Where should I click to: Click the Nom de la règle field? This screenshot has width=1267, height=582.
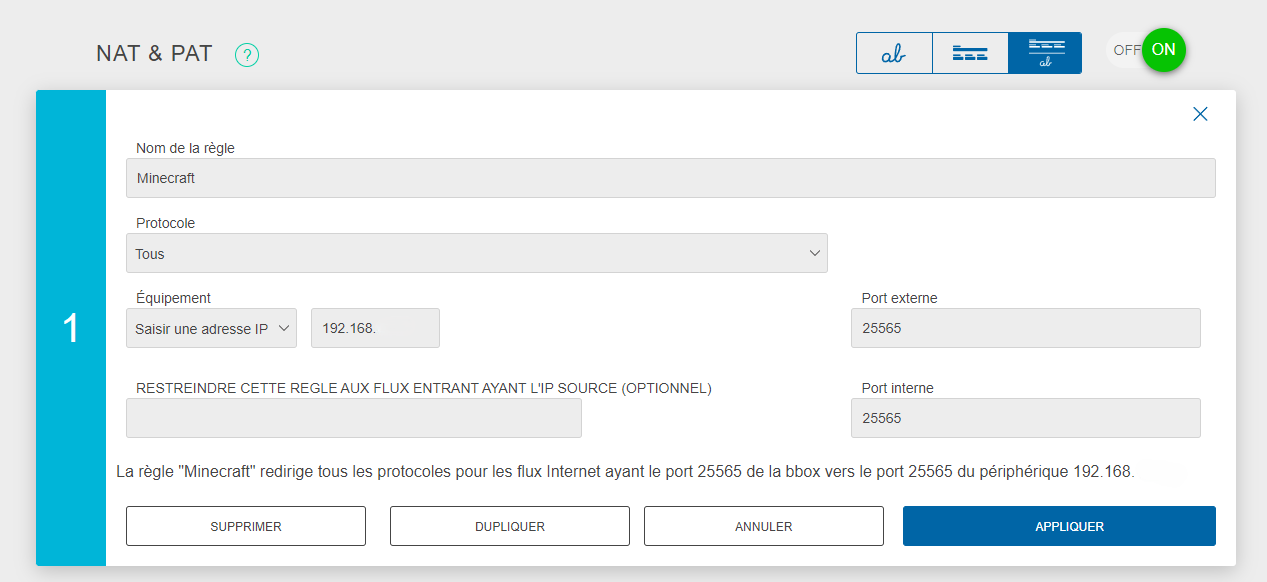671,178
